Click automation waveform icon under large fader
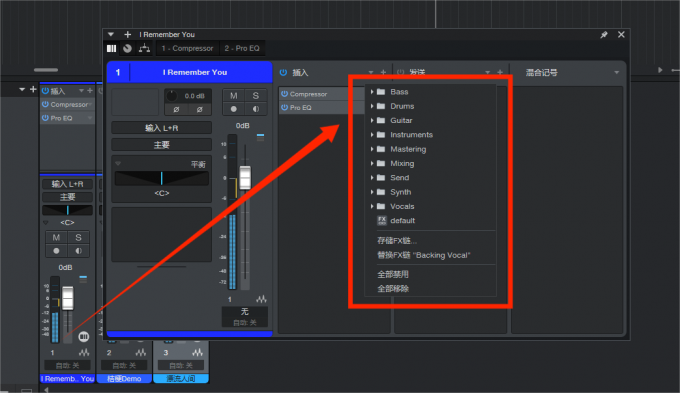Screen dimensions: 680x393 tap(261, 299)
